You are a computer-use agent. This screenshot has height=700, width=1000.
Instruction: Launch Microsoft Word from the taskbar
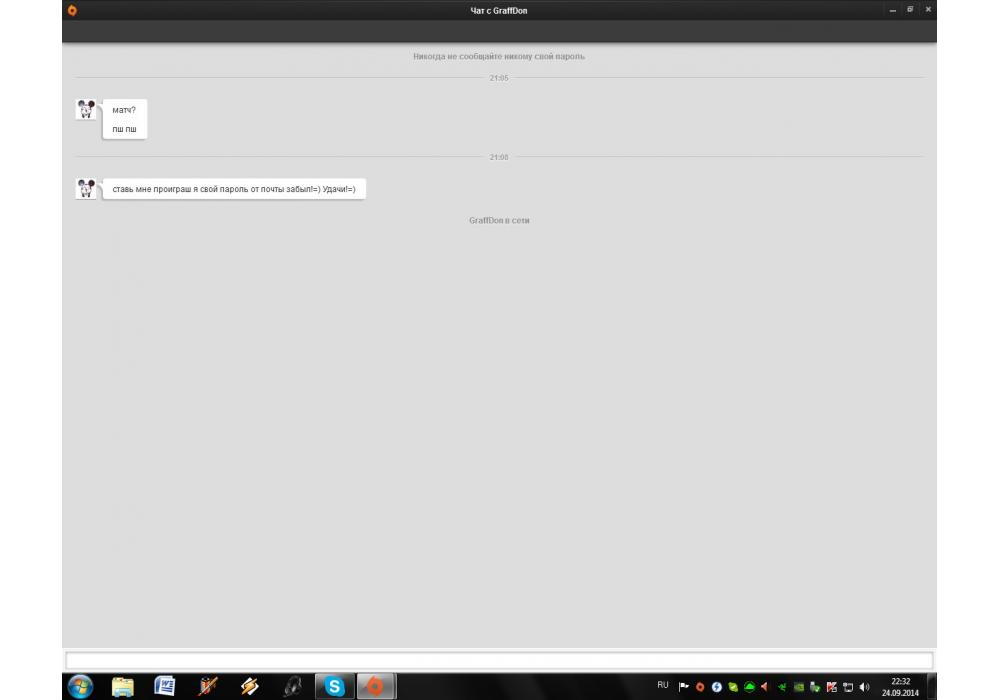pyautogui.click(x=165, y=686)
